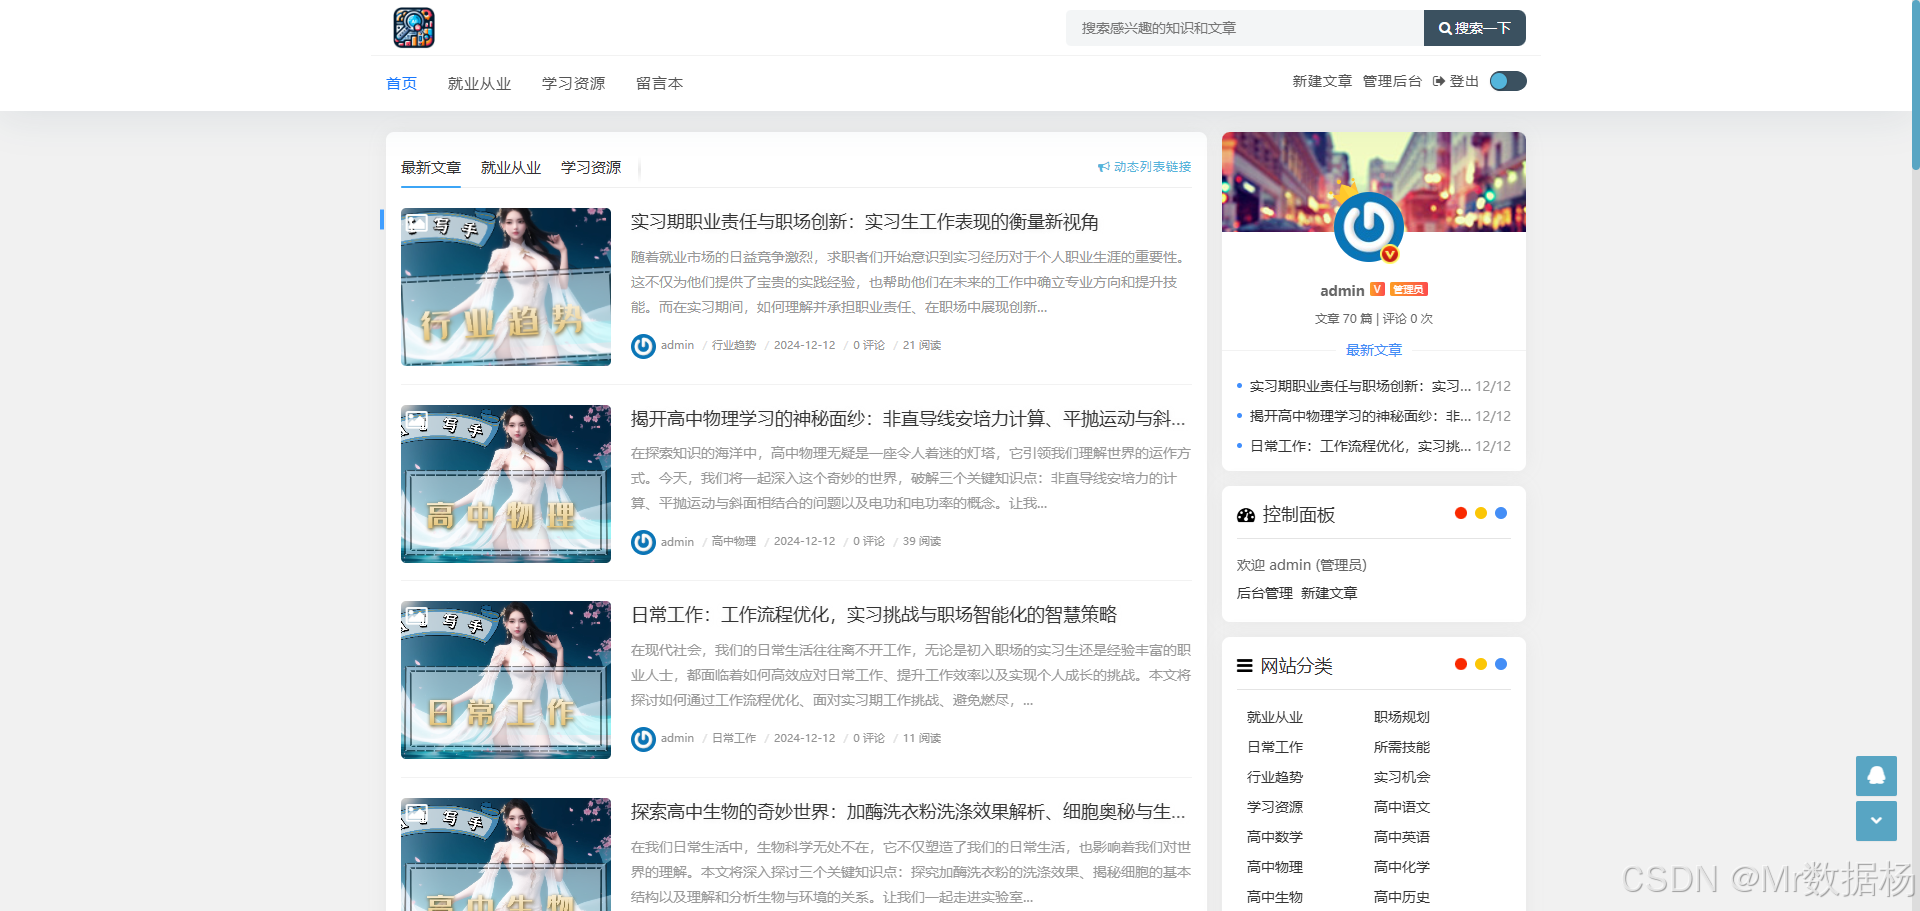
Task: Click the orange V verified badge by admin
Action: [1377, 289]
